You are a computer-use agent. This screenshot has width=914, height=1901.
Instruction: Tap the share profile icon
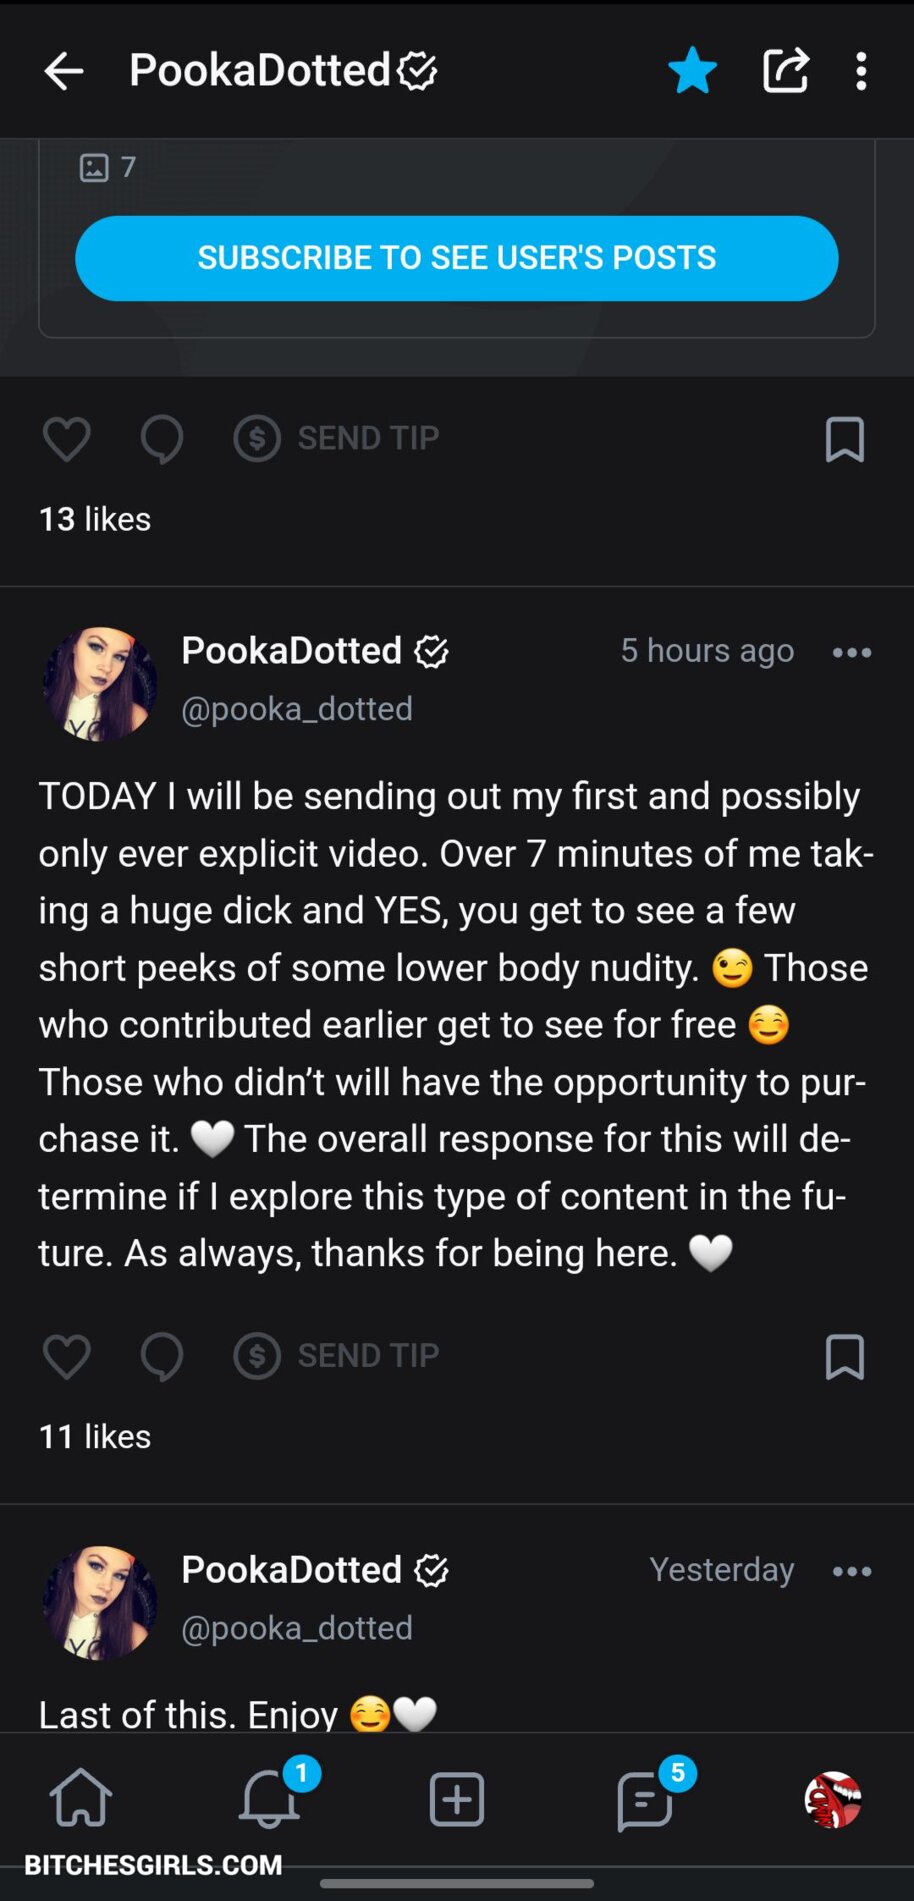tap(785, 72)
